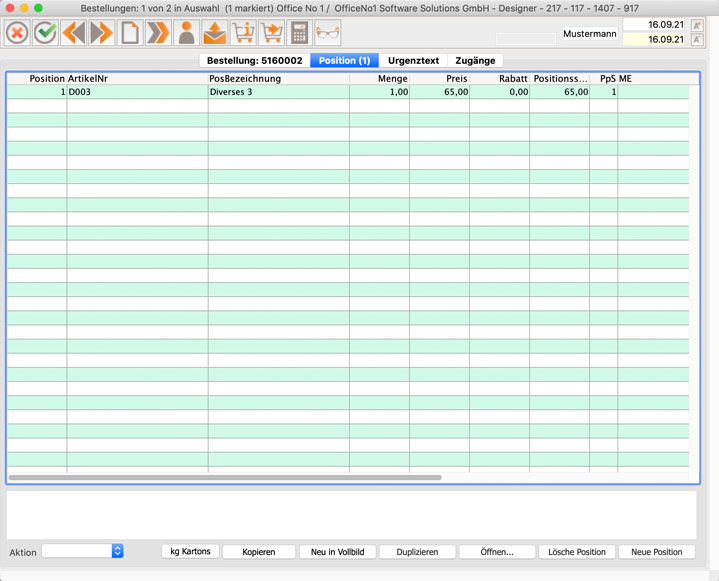Select the D003 article number cell
Image resolution: width=719 pixels, height=581 pixels.
137,92
